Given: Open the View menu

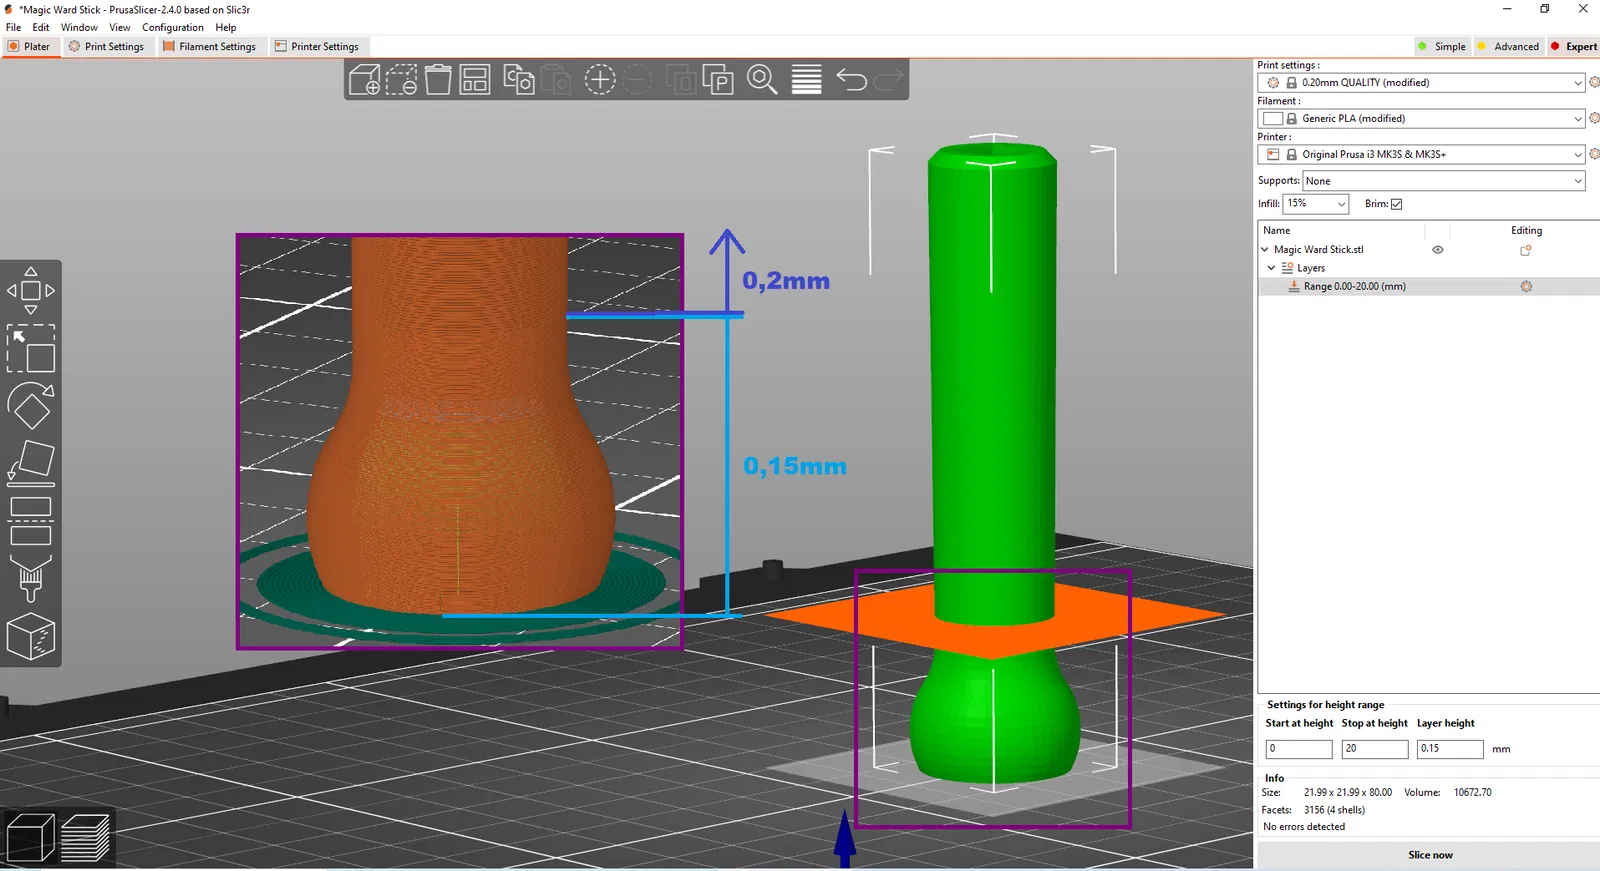Looking at the screenshot, I should pyautogui.click(x=120, y=28).
